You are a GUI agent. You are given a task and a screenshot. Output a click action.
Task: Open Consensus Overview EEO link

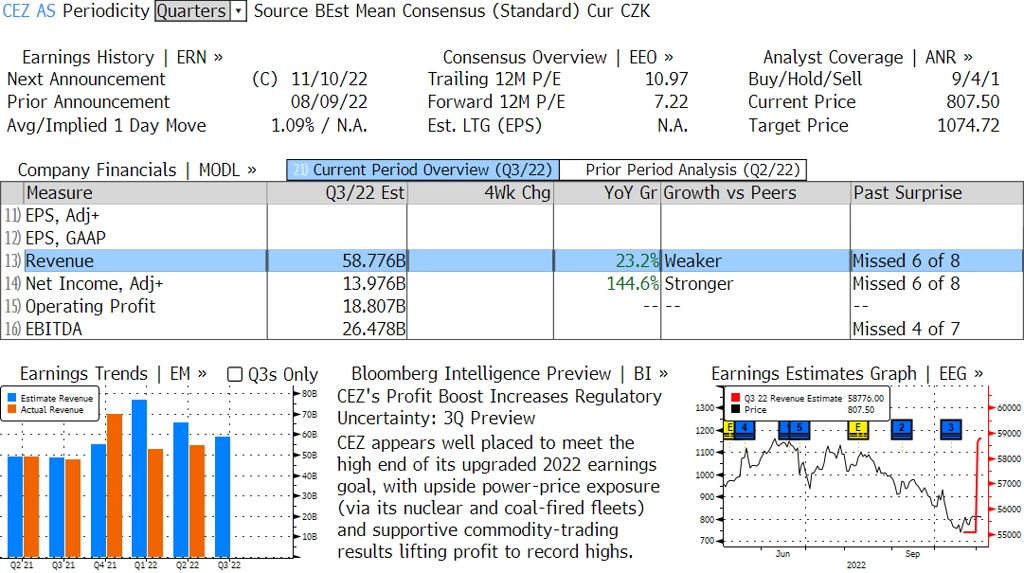558,57
